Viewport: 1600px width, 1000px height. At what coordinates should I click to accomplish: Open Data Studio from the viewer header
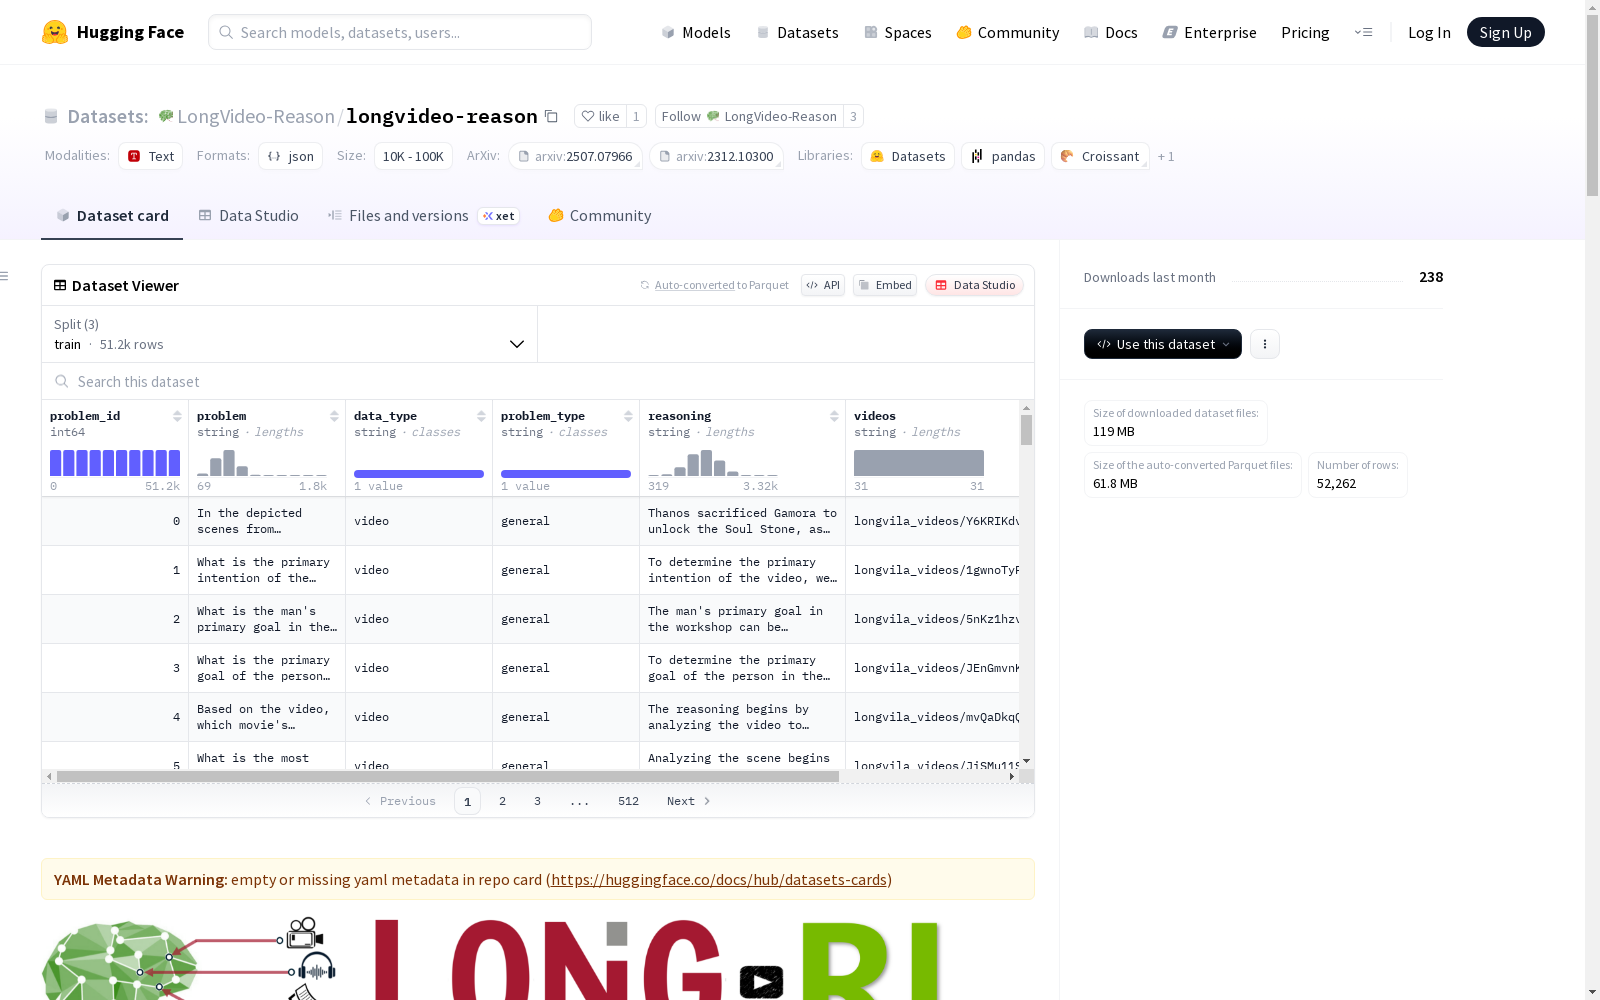click(x=975, y=285)
